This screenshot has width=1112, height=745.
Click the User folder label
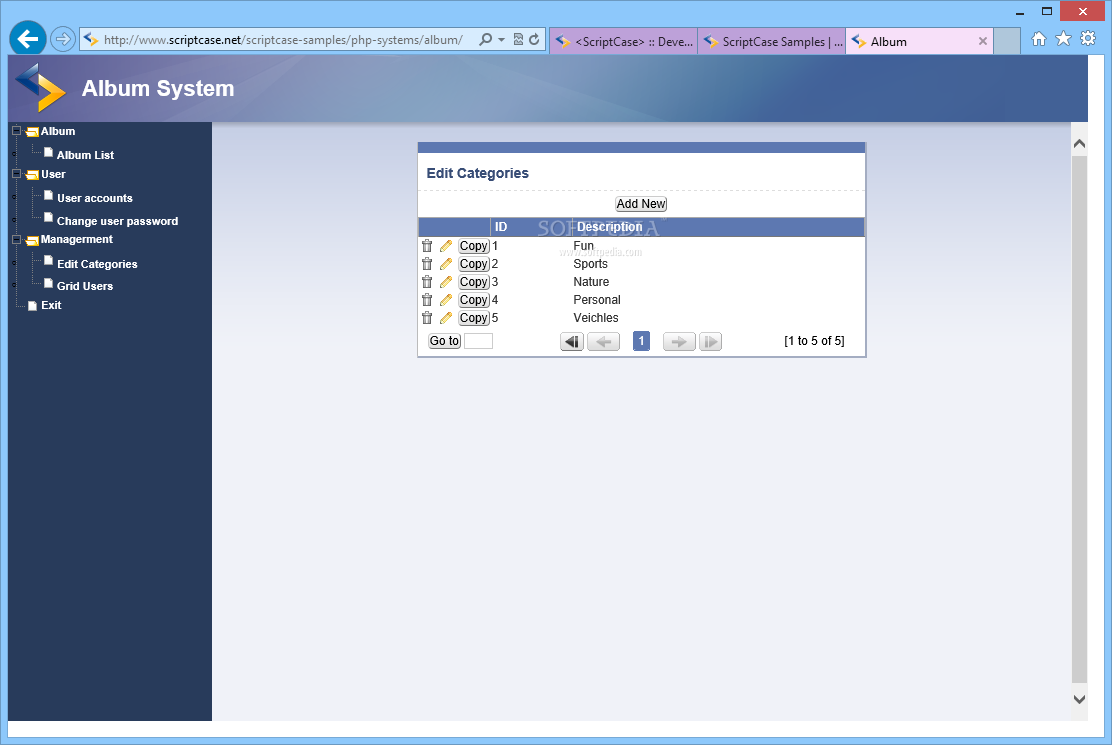click(53, 174)
